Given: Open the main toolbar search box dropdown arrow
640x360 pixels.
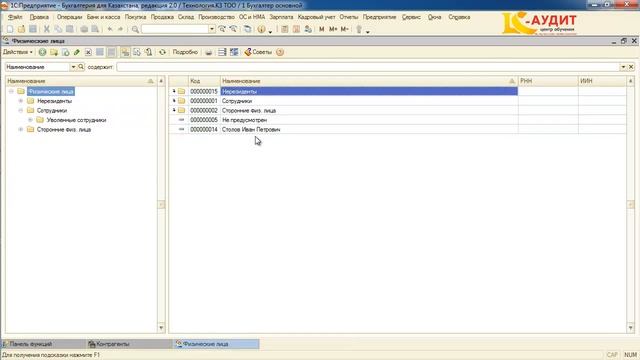Looking at the screenshot, I should click(x=212, y=29).
